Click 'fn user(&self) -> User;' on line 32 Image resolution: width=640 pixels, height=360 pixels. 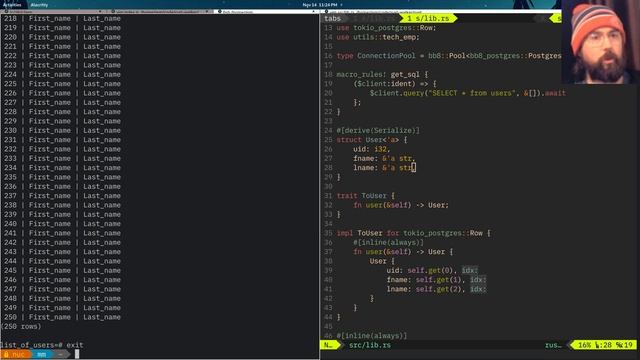point(401,205)
